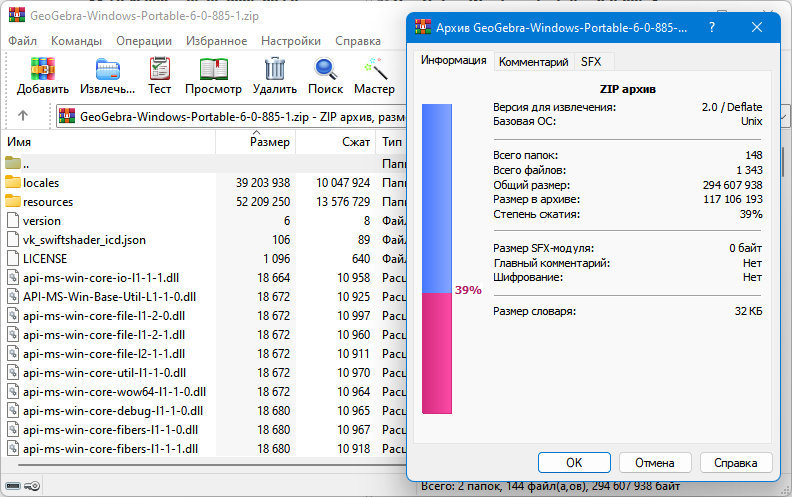This screenshot has width=792, height=497.
Task: Click the api-ms-win-core-wow64-l1-1-0.dll file icon
Action: (x=13, y=391)
